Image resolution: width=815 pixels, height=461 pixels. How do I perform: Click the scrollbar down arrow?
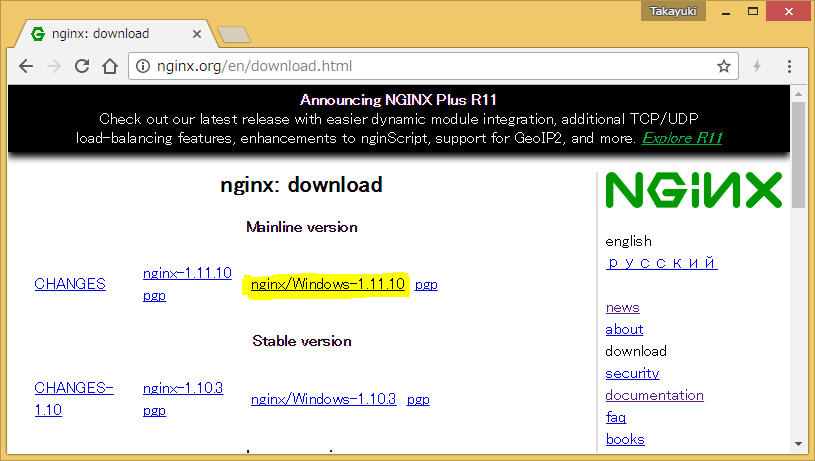pos(798,444)
